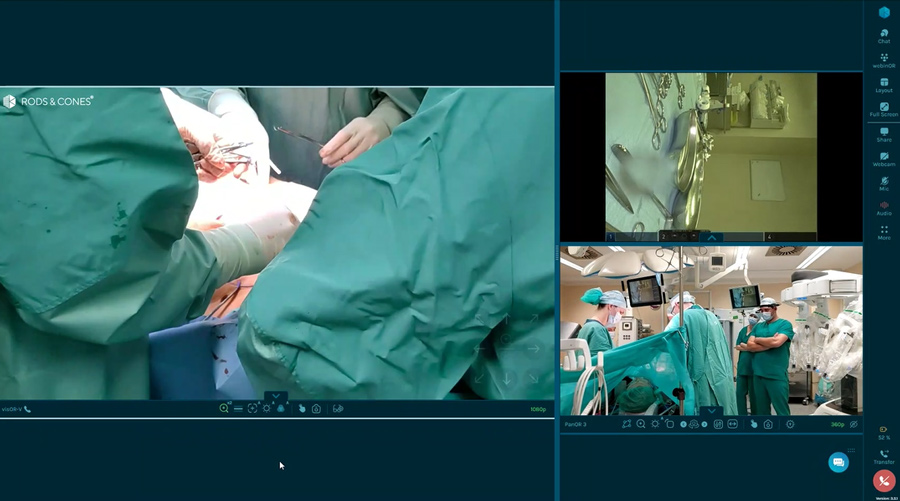Click the Transfer call button
This screenshot has width=900, height=501.
[x=884, y=456]
